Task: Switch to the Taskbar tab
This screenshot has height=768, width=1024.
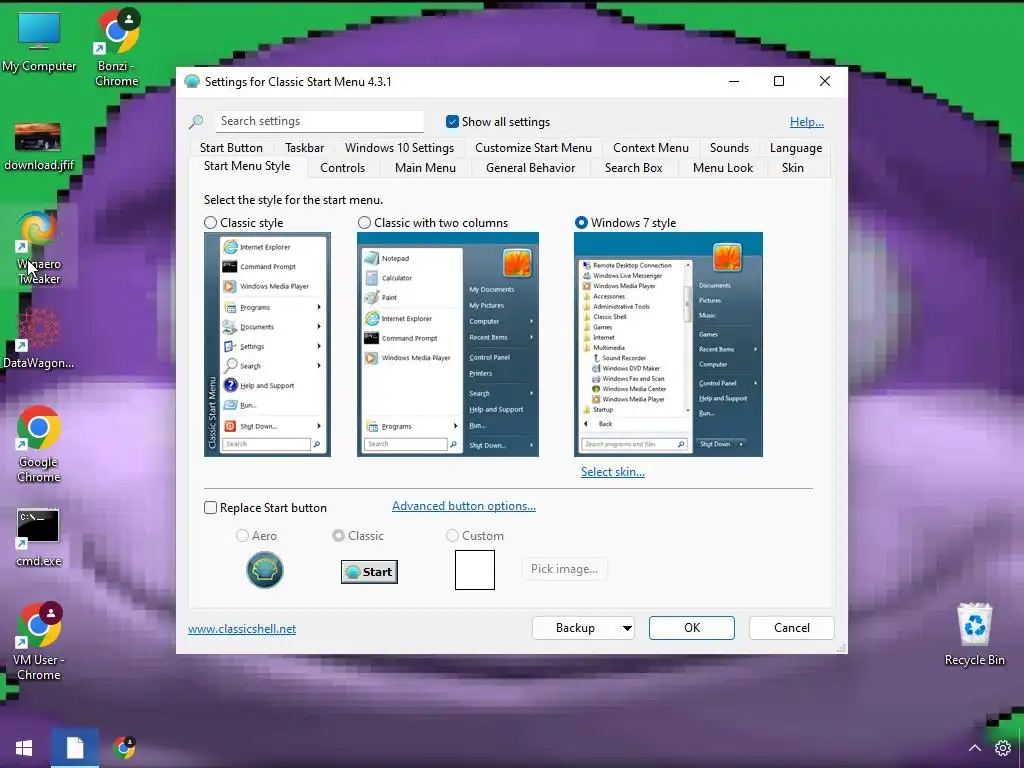Action: [x=304, y=148]
